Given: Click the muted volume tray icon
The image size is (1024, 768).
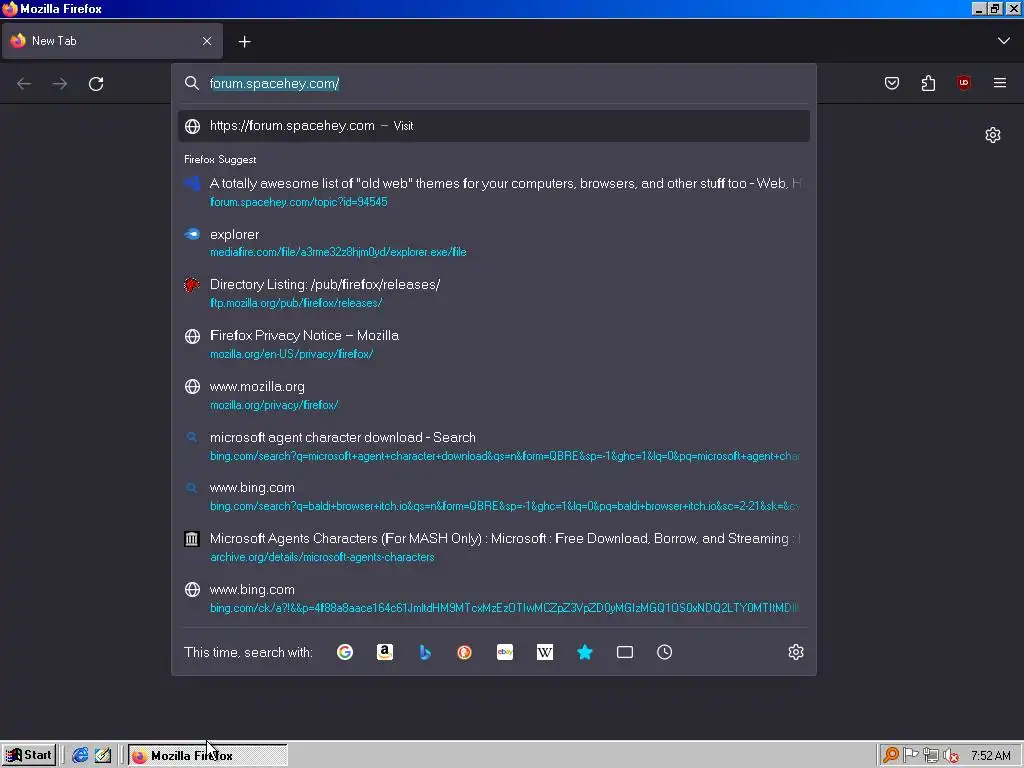Looking at the screenshot, I should coord(951,756).
